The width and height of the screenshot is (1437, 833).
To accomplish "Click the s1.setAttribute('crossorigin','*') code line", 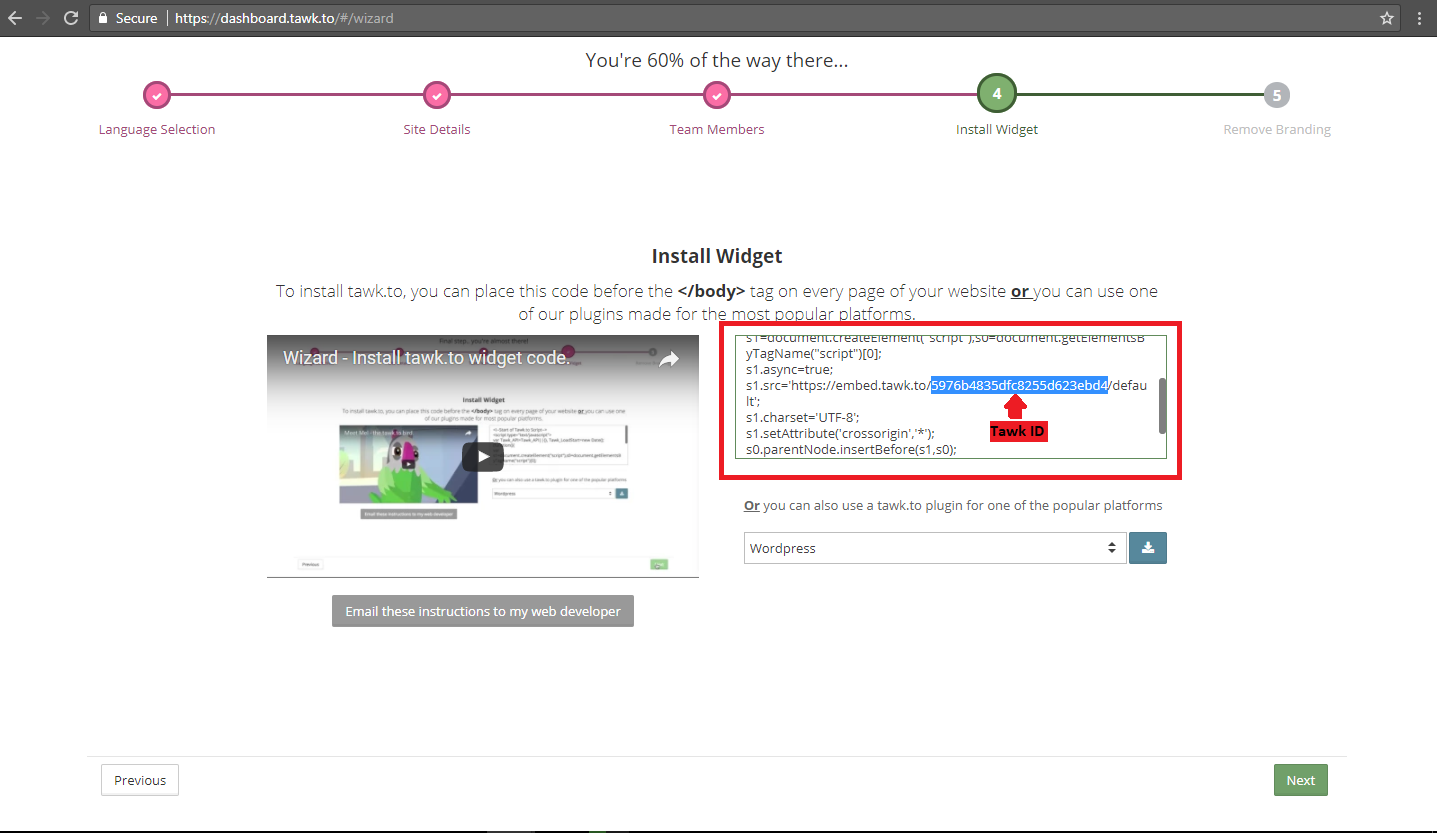I will [840, 433].
